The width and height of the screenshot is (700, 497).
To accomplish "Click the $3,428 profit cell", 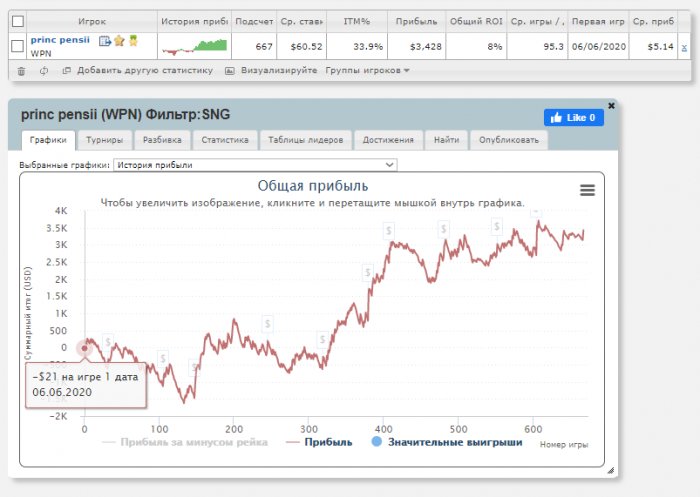I will coord(417,46).
